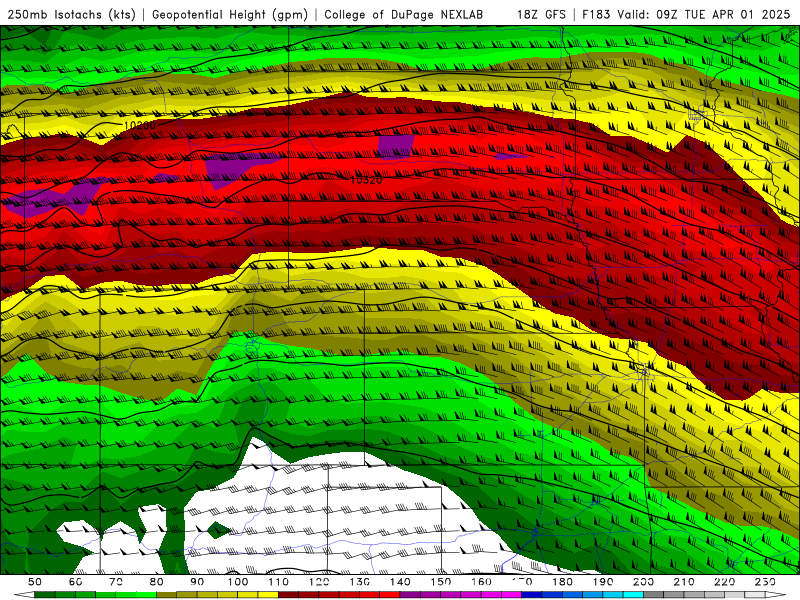800x600 pixels.
Task: Click the '100' colorbar value label
Action: [238, 582]
